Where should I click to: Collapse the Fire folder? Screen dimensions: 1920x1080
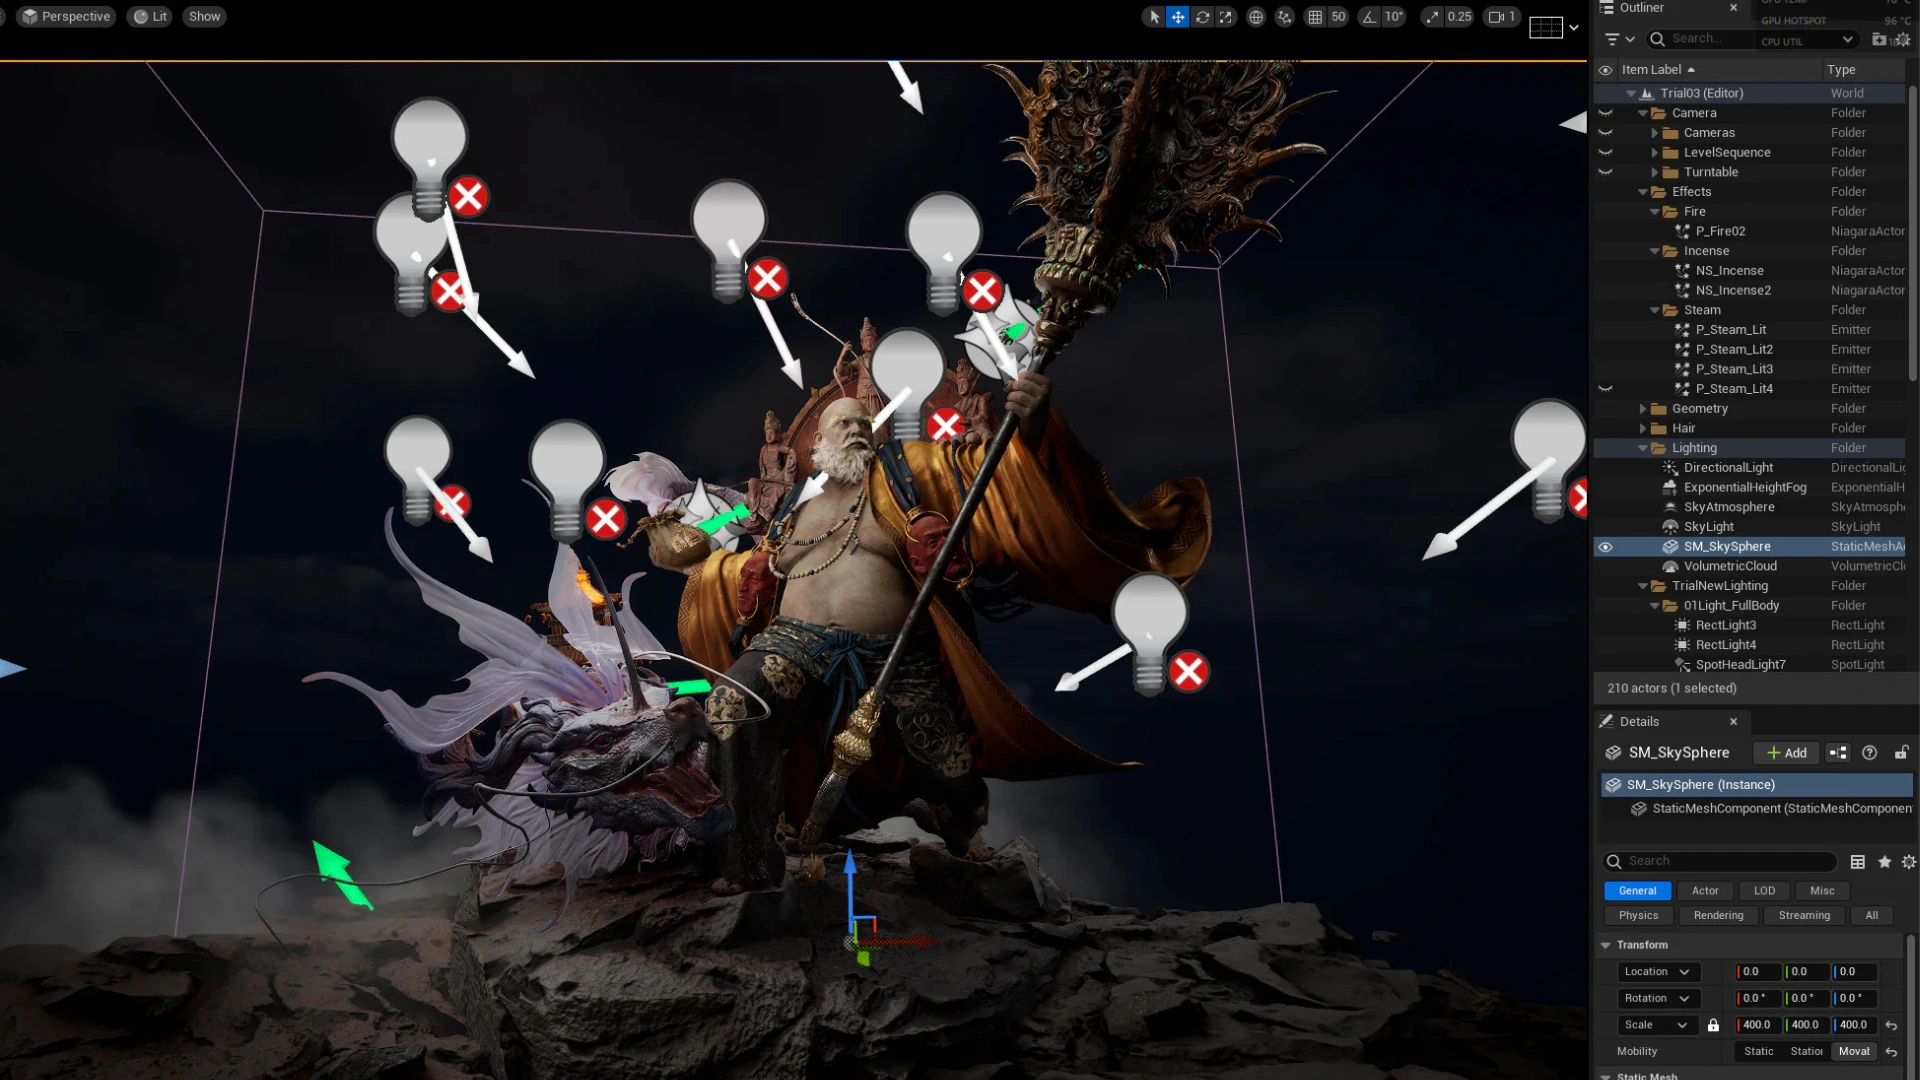1655,212
